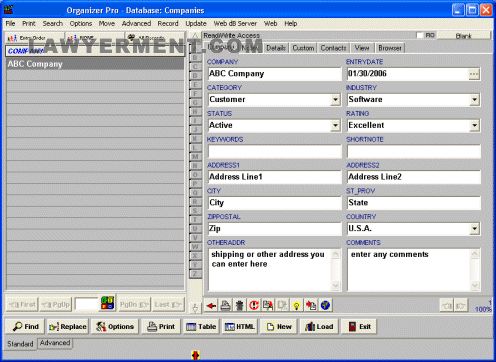This screenshot has height=362, width=496.
Task: Click the Load button
Action: pyautogui.click(x=319, y=327)
